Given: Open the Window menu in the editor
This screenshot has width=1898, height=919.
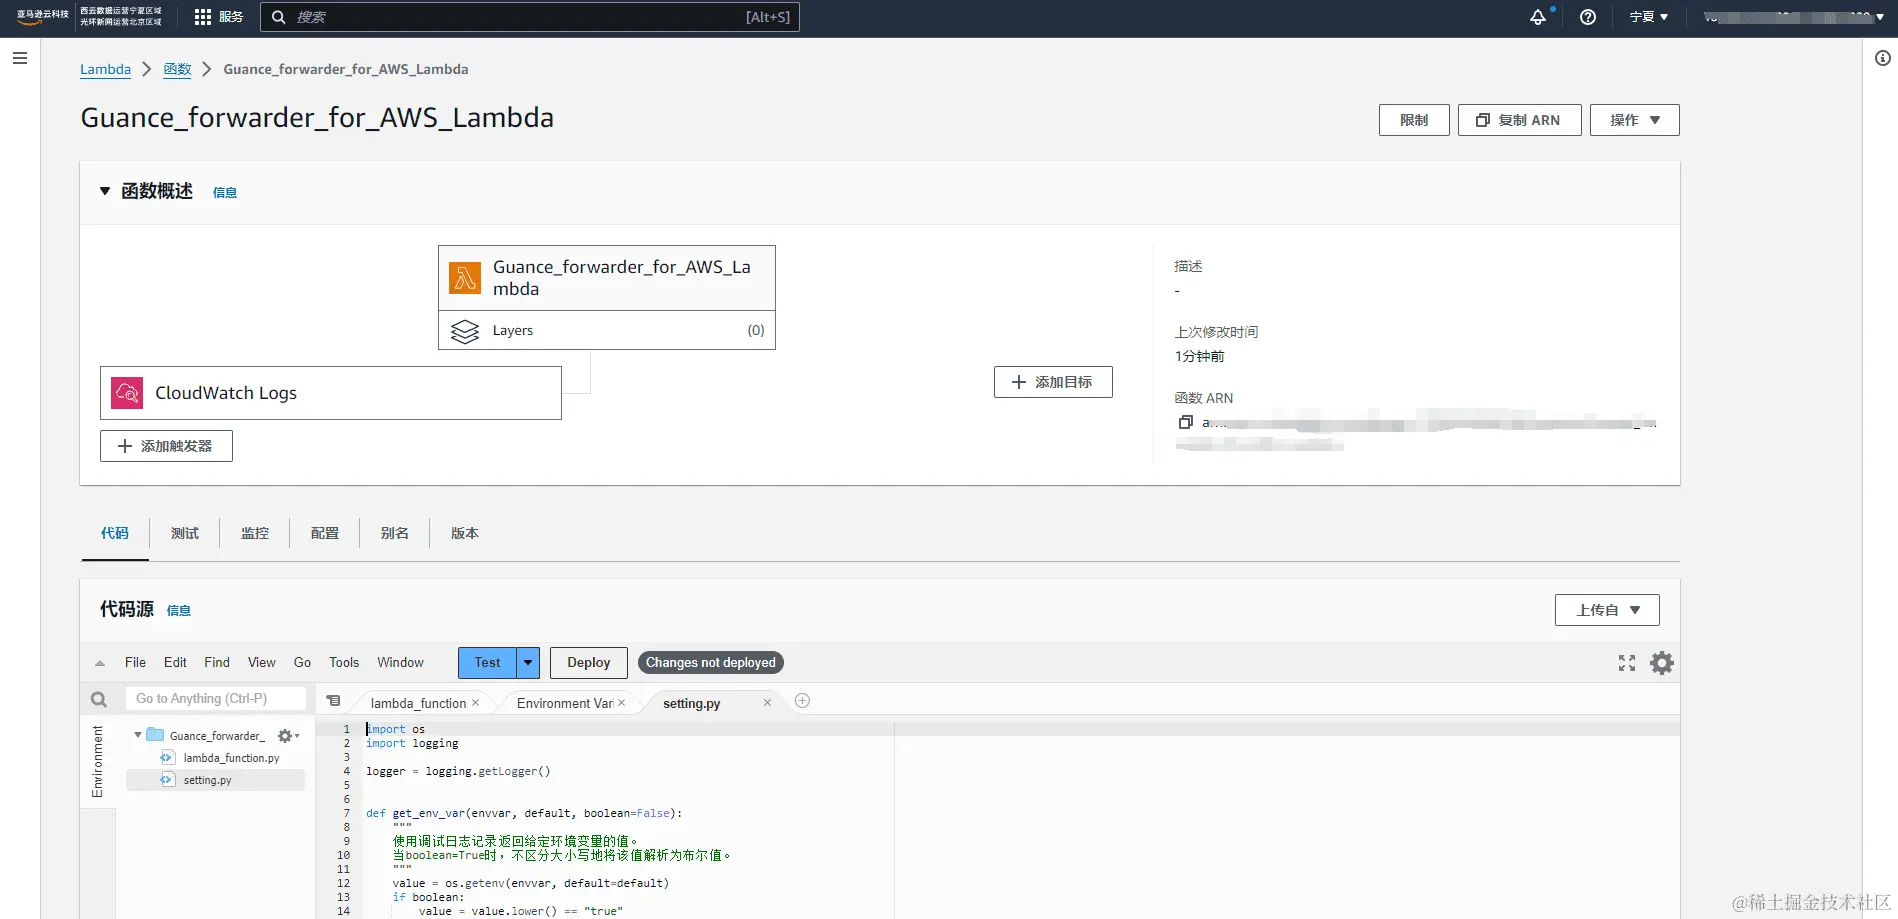Looking at the screenshot, I should [400, 663].
